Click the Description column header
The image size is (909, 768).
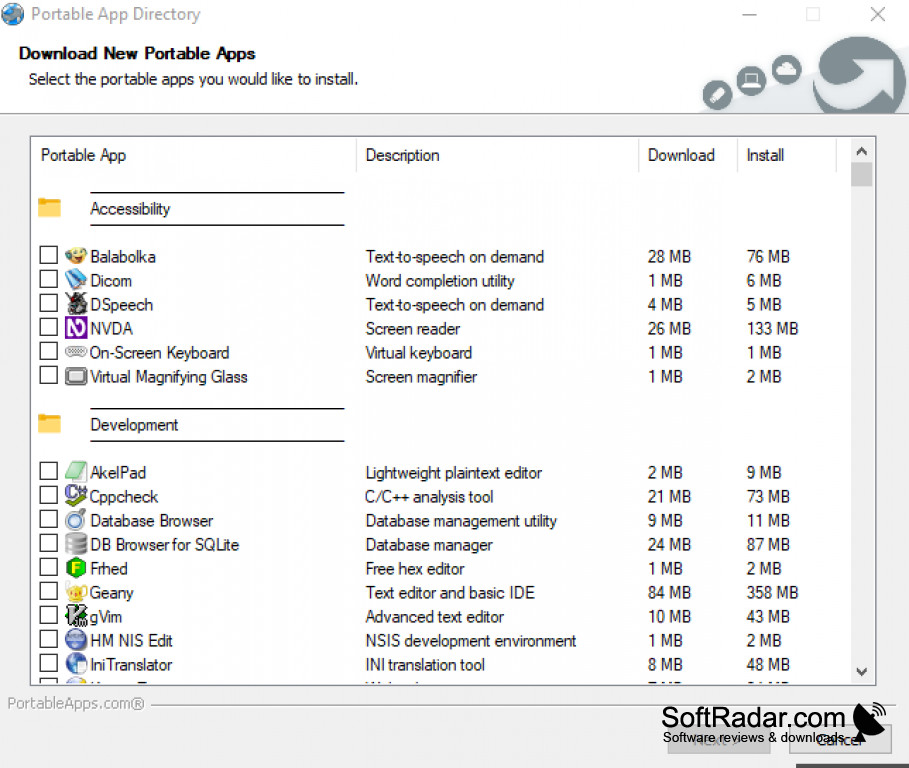click(x=497, y=155)
